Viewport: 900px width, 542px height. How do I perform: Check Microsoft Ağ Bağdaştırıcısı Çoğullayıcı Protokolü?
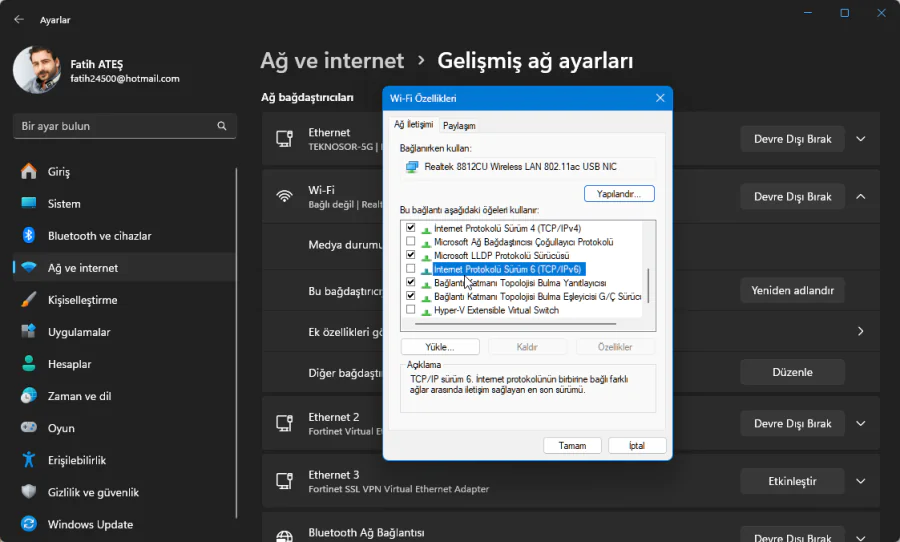click(x=410, y=241)
